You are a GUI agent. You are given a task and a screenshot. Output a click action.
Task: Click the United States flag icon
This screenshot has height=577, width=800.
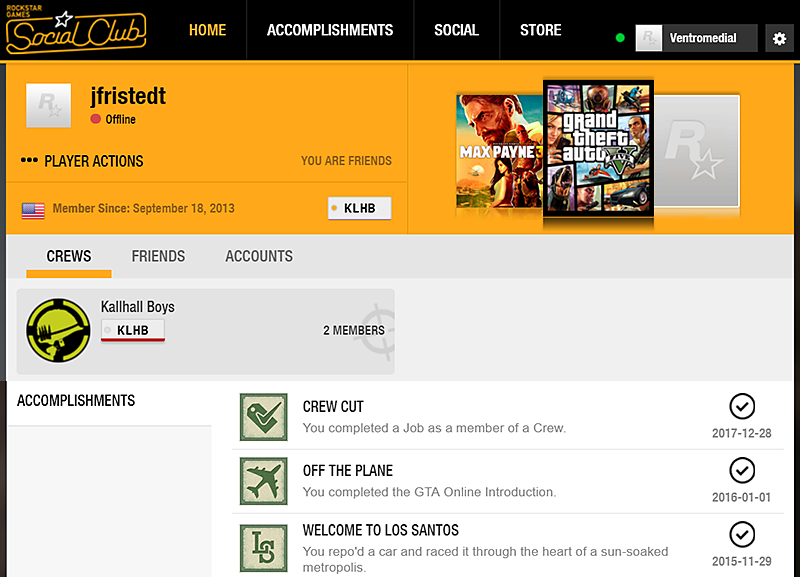(x=33, y=210)
